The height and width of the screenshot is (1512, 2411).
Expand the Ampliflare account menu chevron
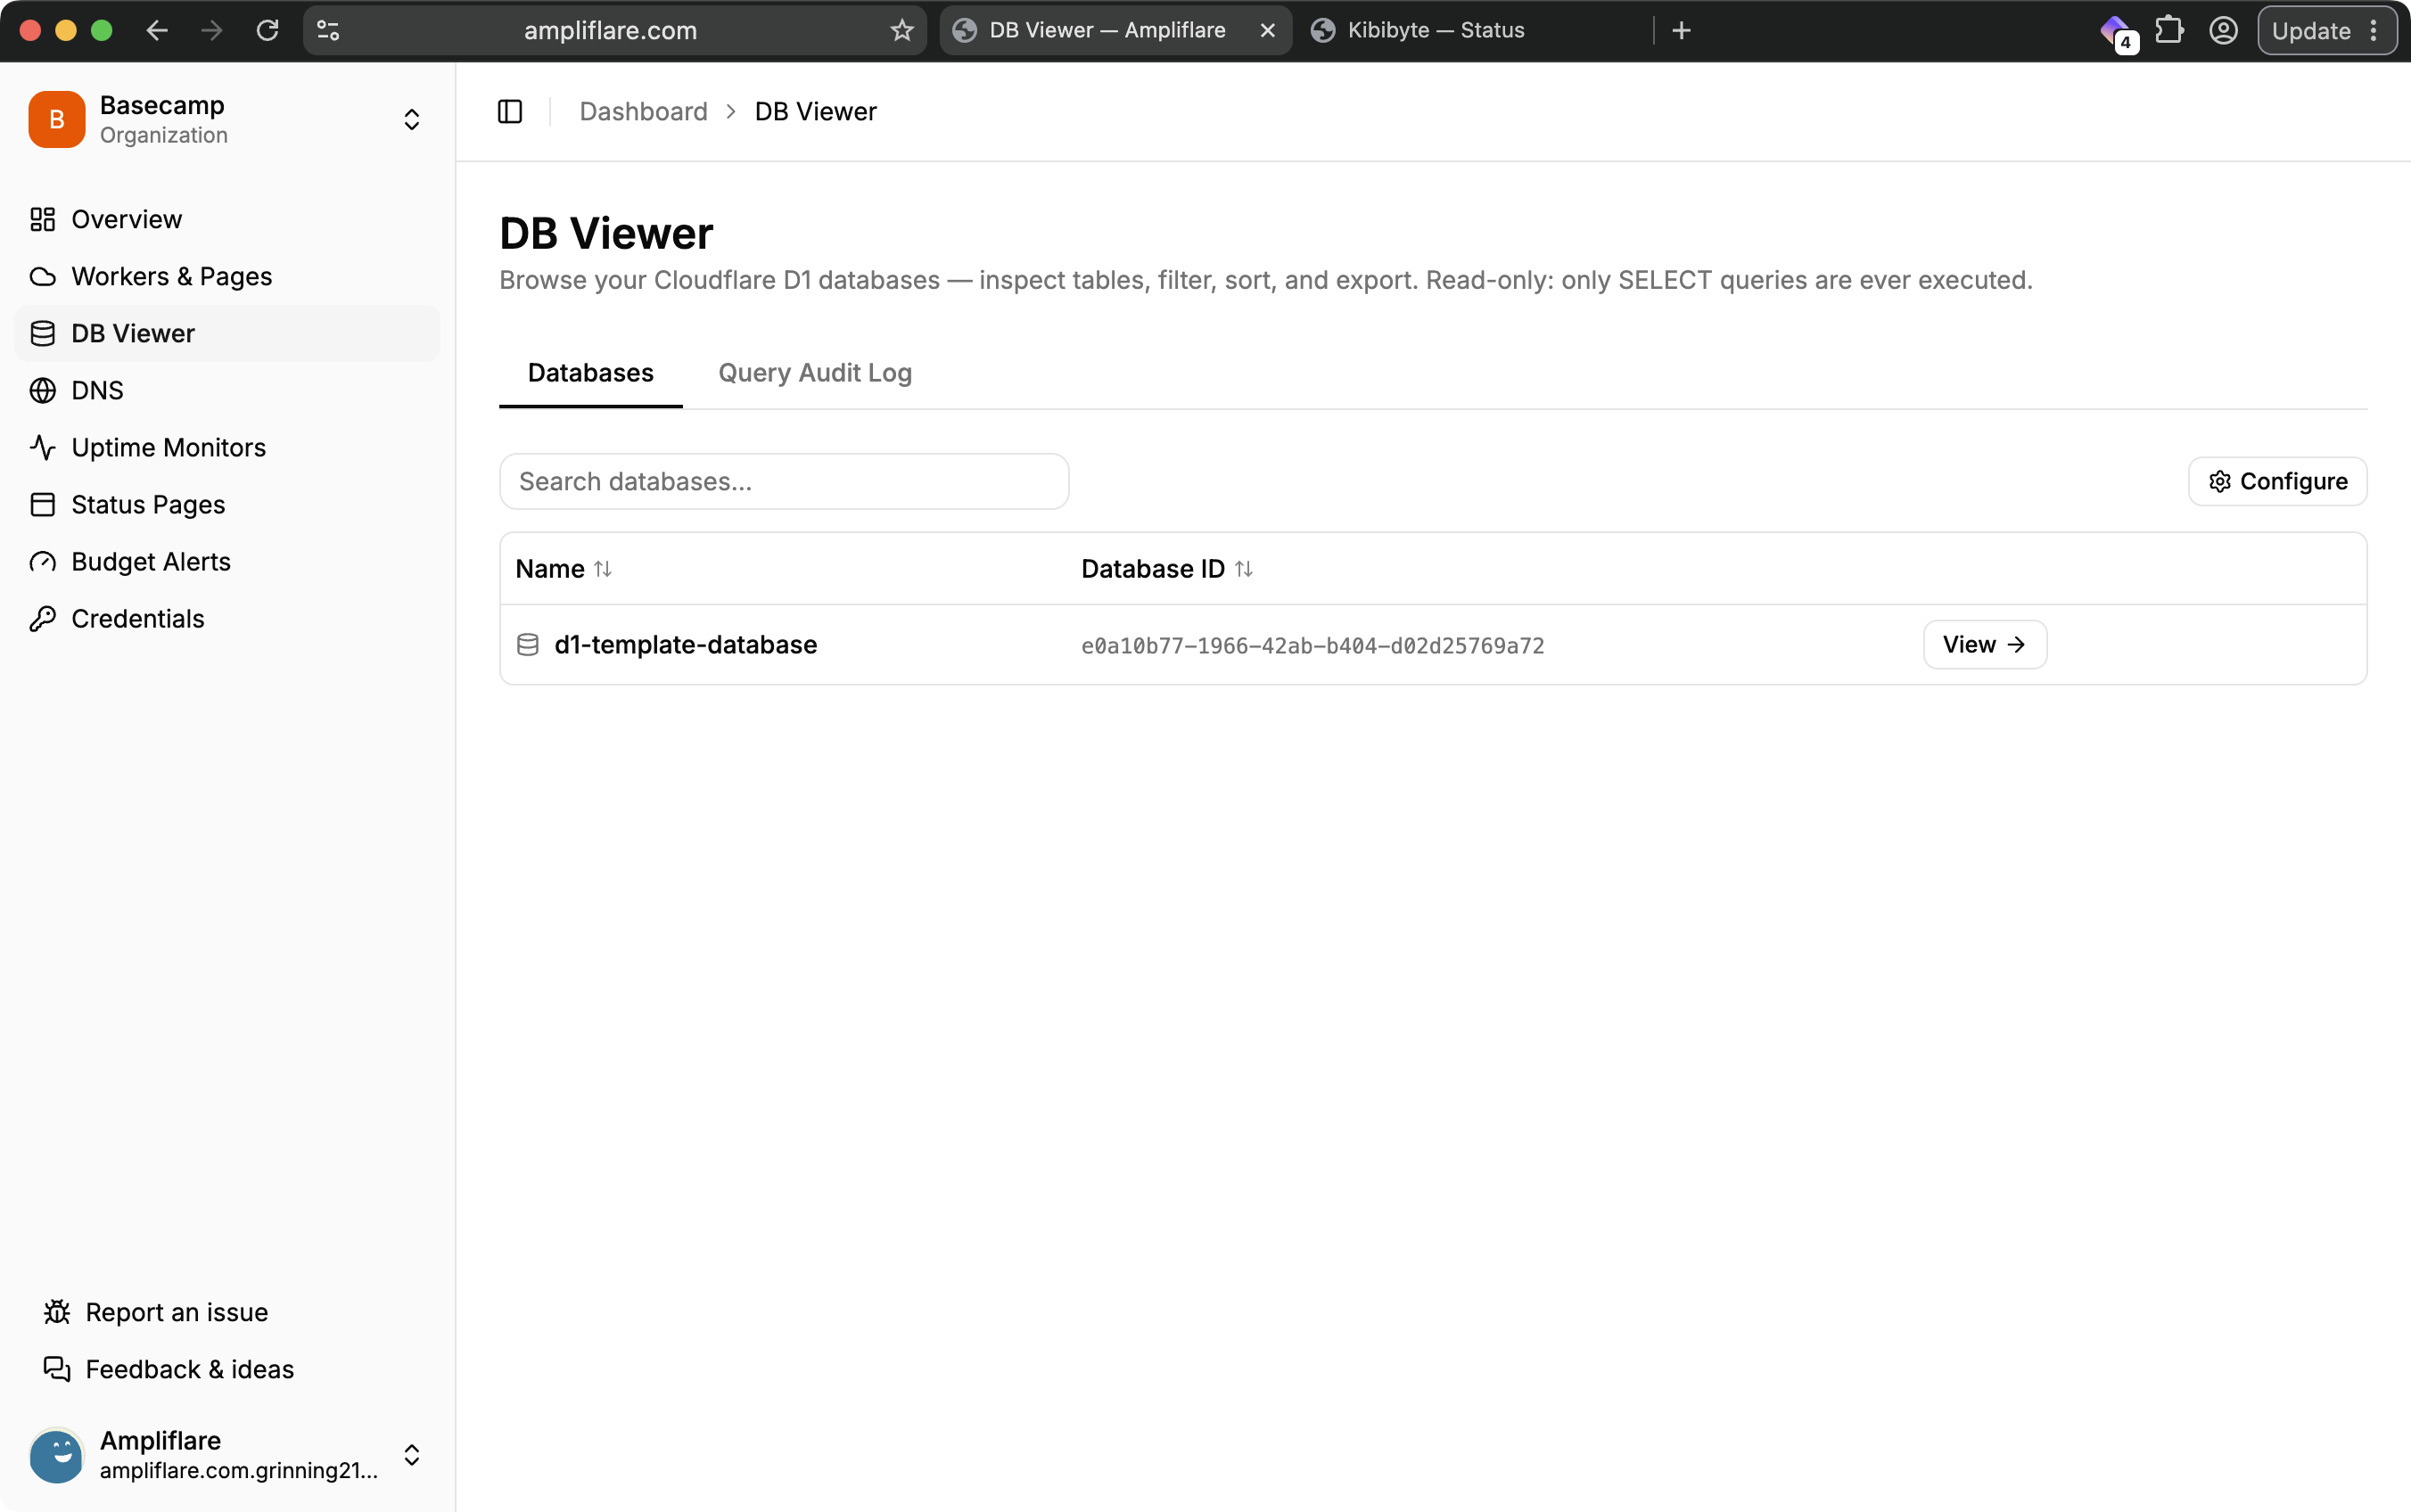pyautogui.click(x=411, y=1454)
